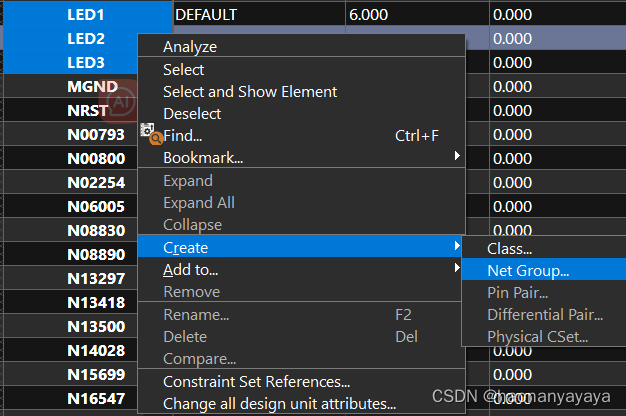Expand the Add to submenu arrow
Viewport: 626px width, 416px height.
[x=457, y=267]
